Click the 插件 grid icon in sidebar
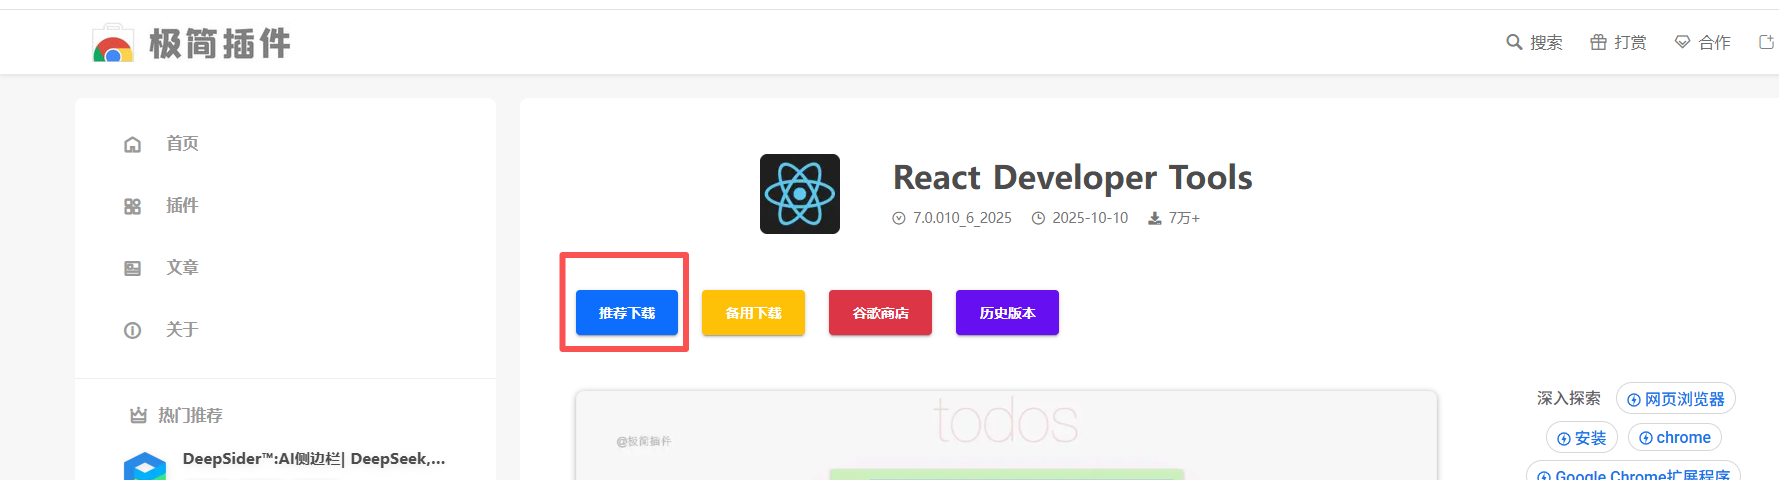 [132, 206]
